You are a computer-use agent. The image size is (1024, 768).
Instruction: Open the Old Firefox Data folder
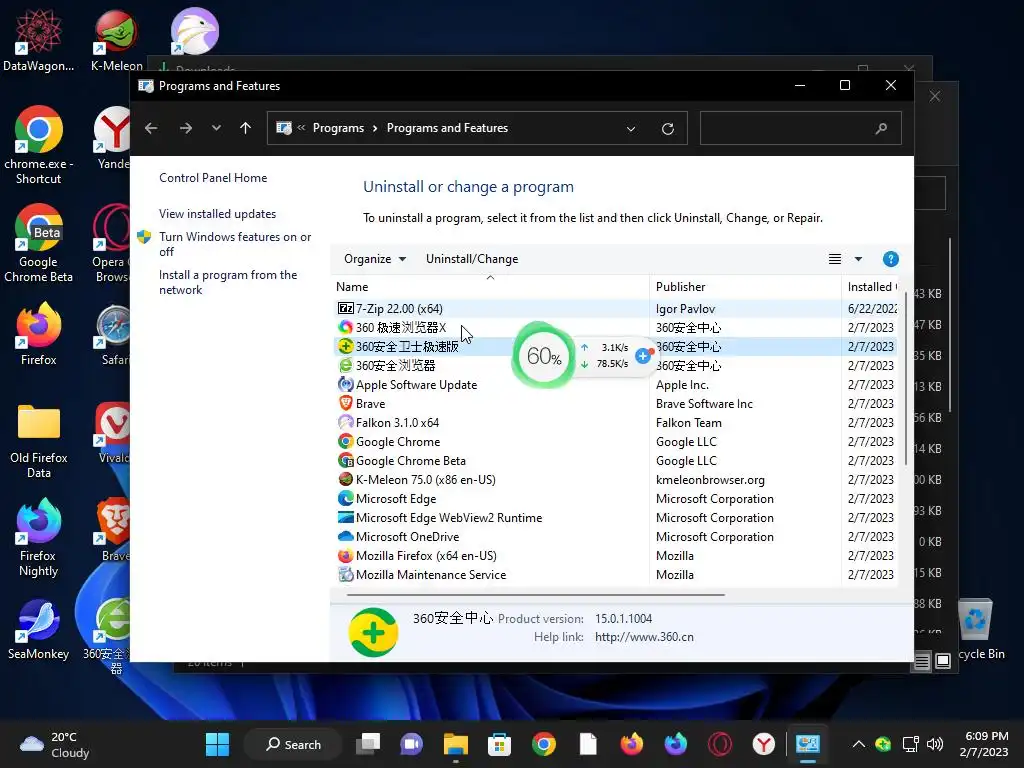pyautogui.click(x=39, y=441)
